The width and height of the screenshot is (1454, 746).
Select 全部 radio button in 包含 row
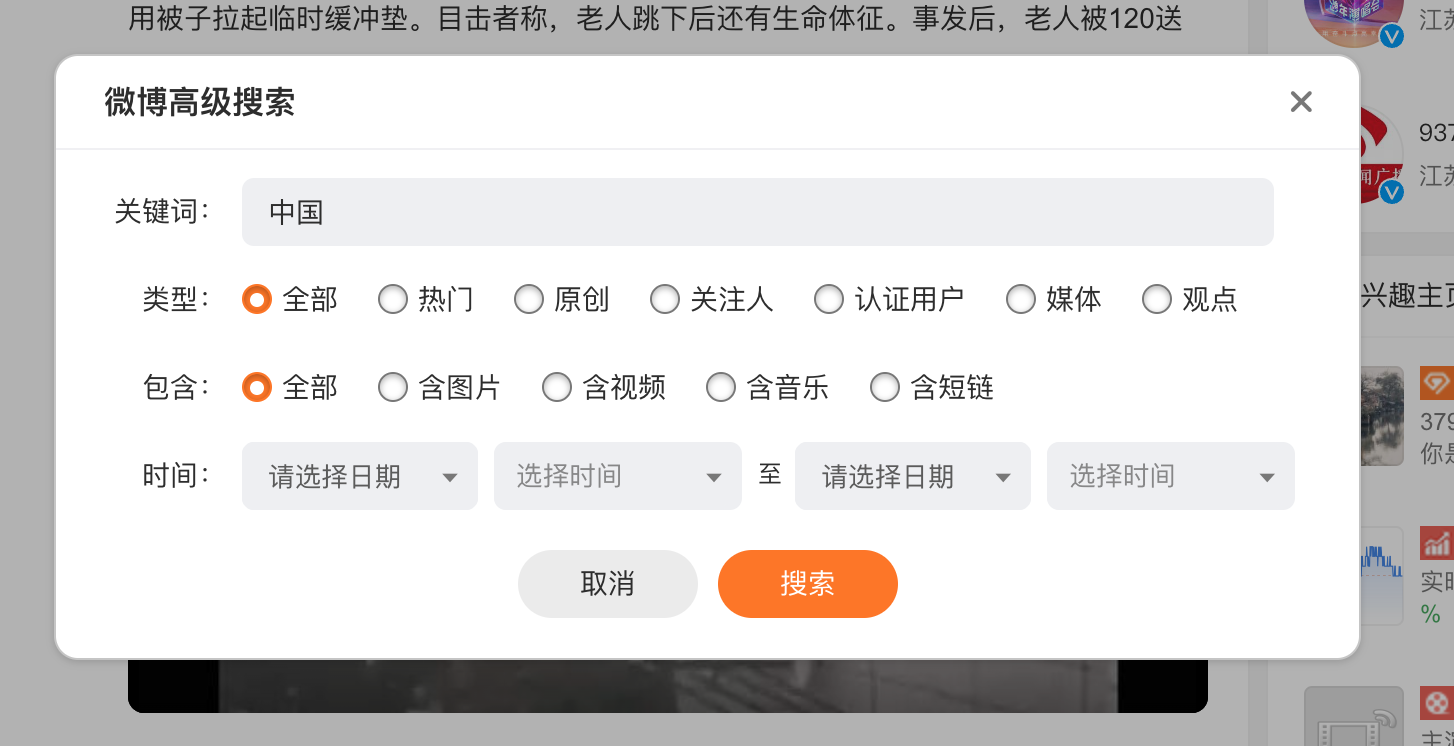point(257,387)
